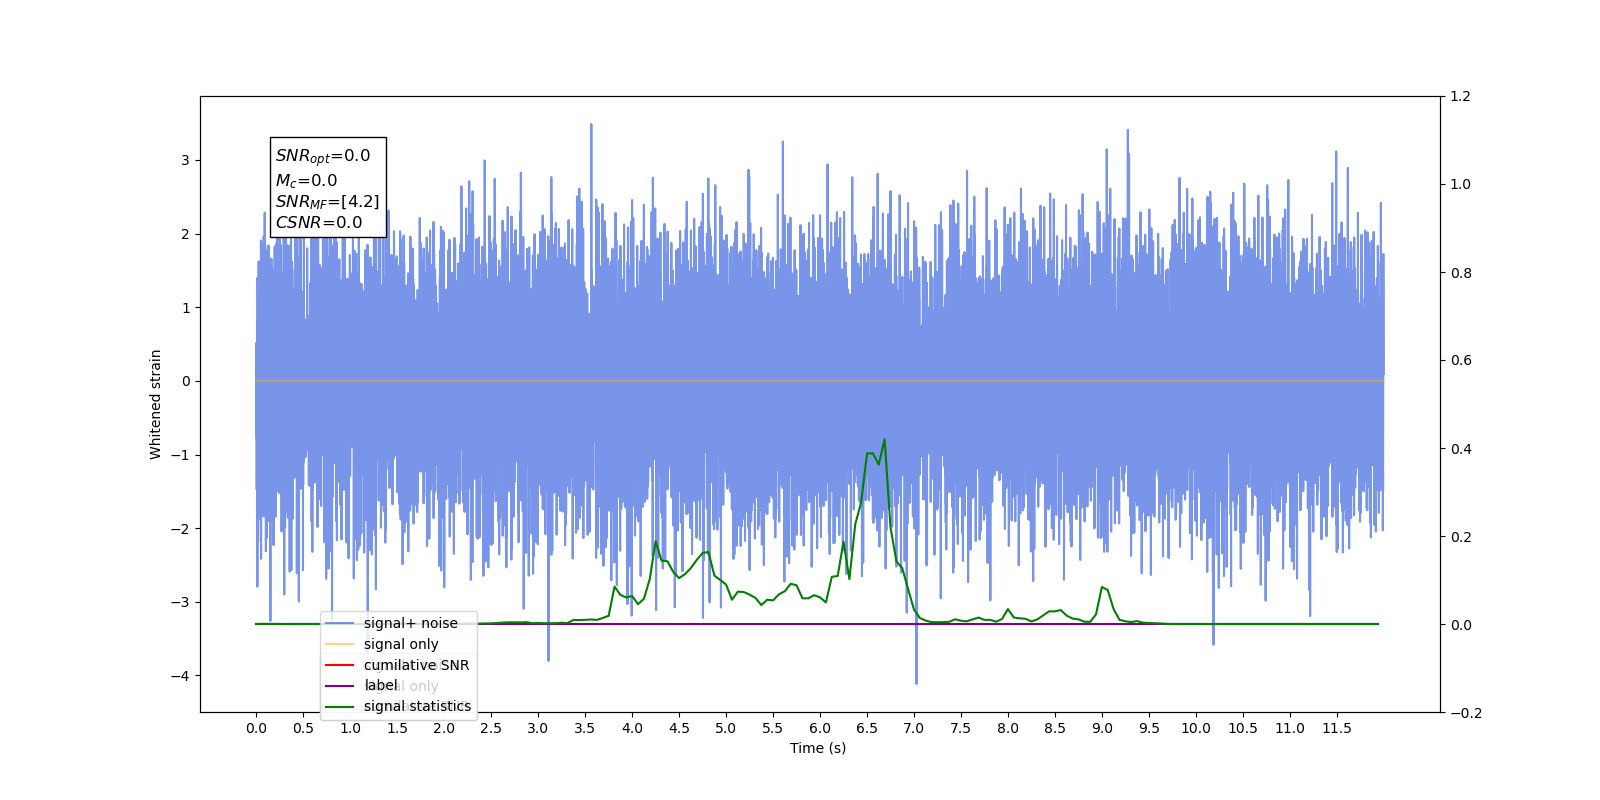Click the 'Whitened strain' y-axis label
This screenshot has height=800, width=1600.
tap(156, 404)
